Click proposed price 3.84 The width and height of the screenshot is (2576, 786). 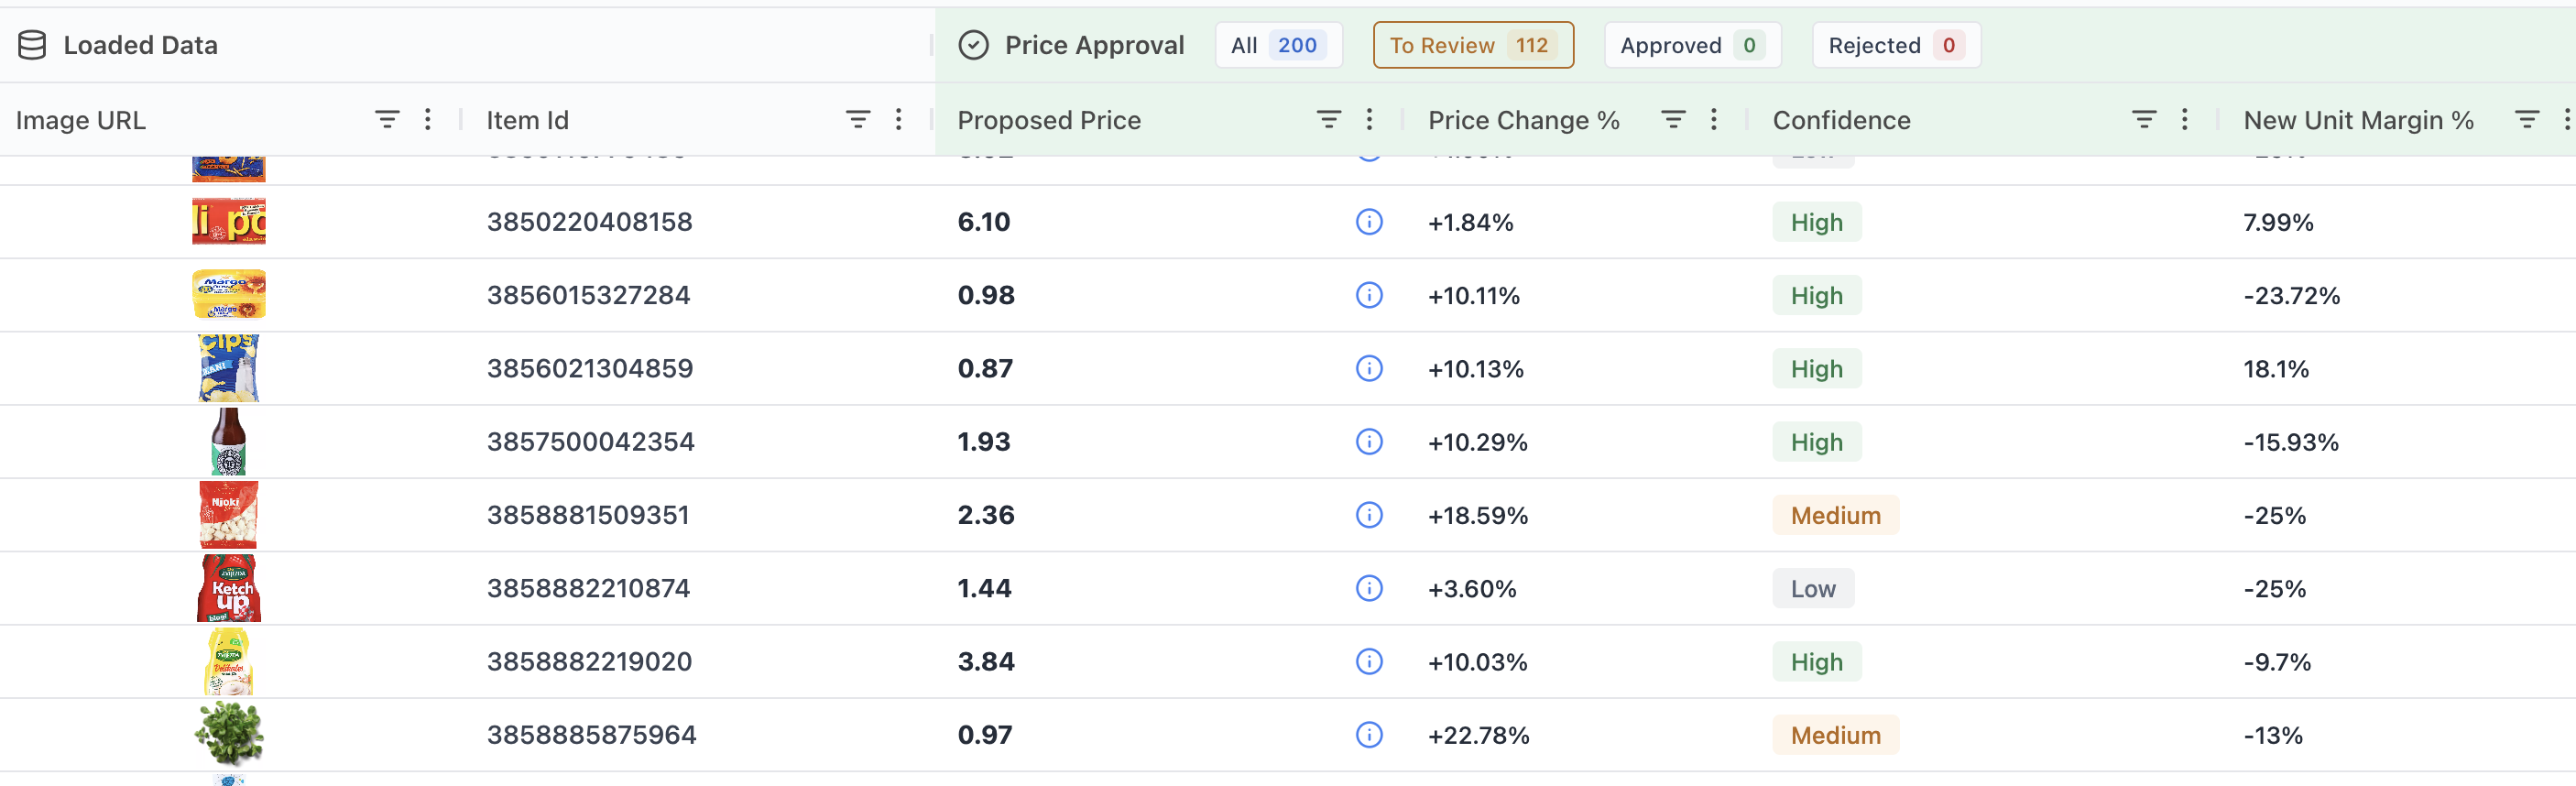[986, 661]
